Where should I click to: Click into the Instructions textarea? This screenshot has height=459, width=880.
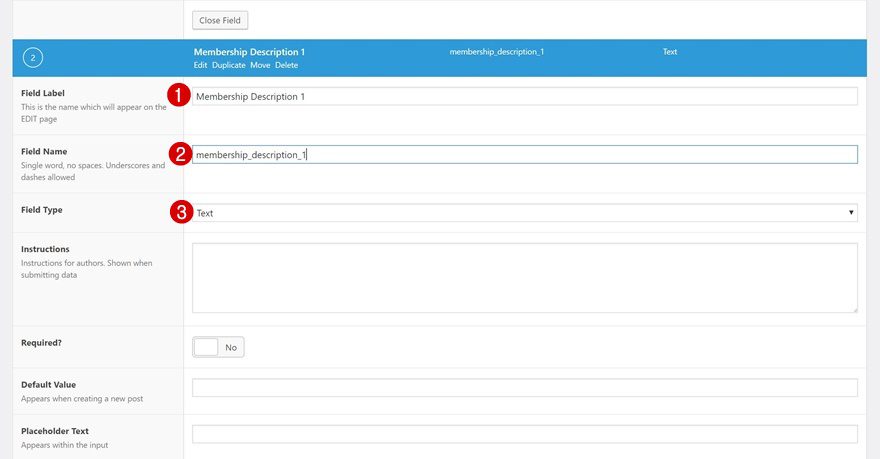[525, 278]
